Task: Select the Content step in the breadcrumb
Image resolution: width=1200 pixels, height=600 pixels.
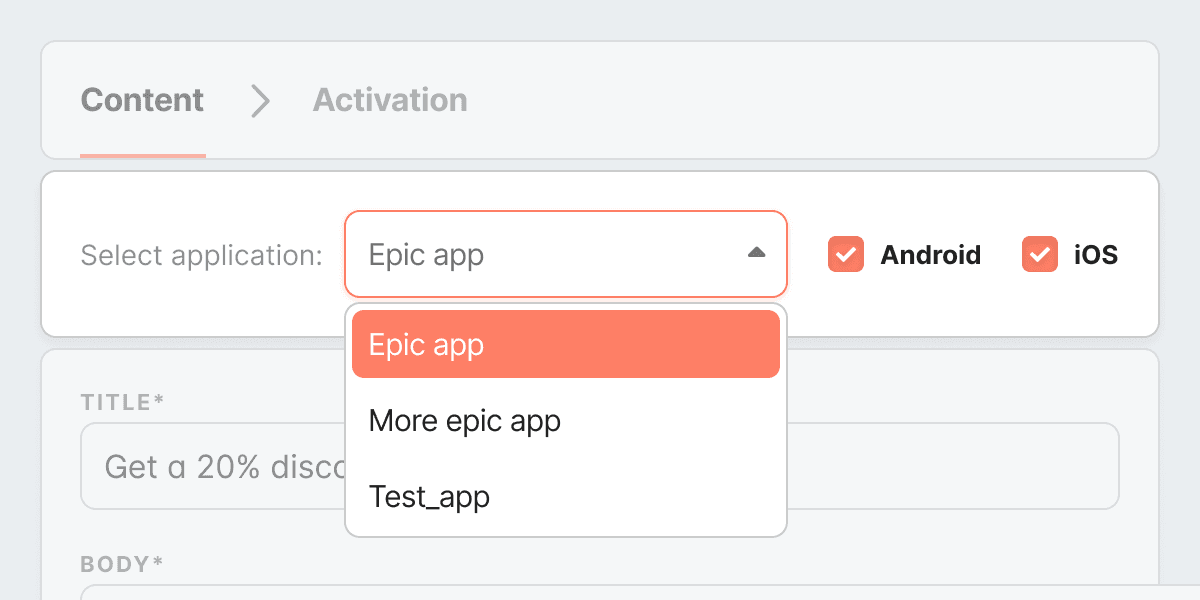Action: click(x=142, y=100)
